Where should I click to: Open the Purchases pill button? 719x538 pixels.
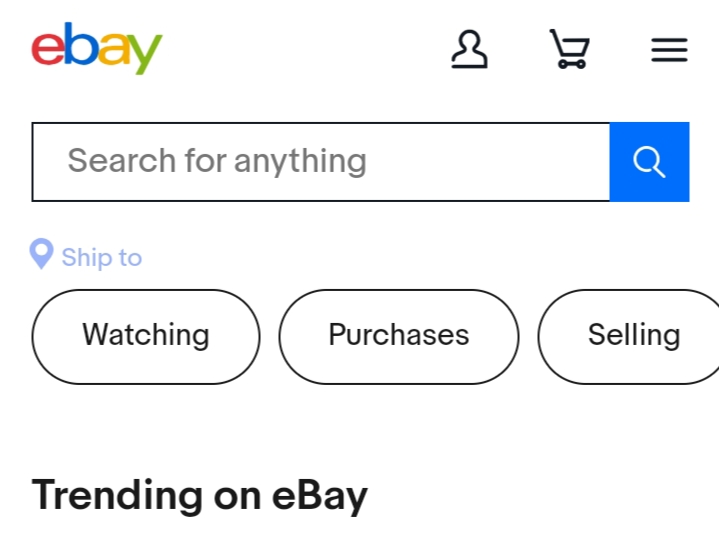coord(398,336)
